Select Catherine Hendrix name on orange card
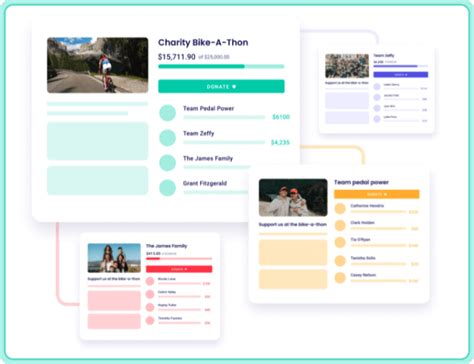 pyautogui.click(x=367, y=206)
